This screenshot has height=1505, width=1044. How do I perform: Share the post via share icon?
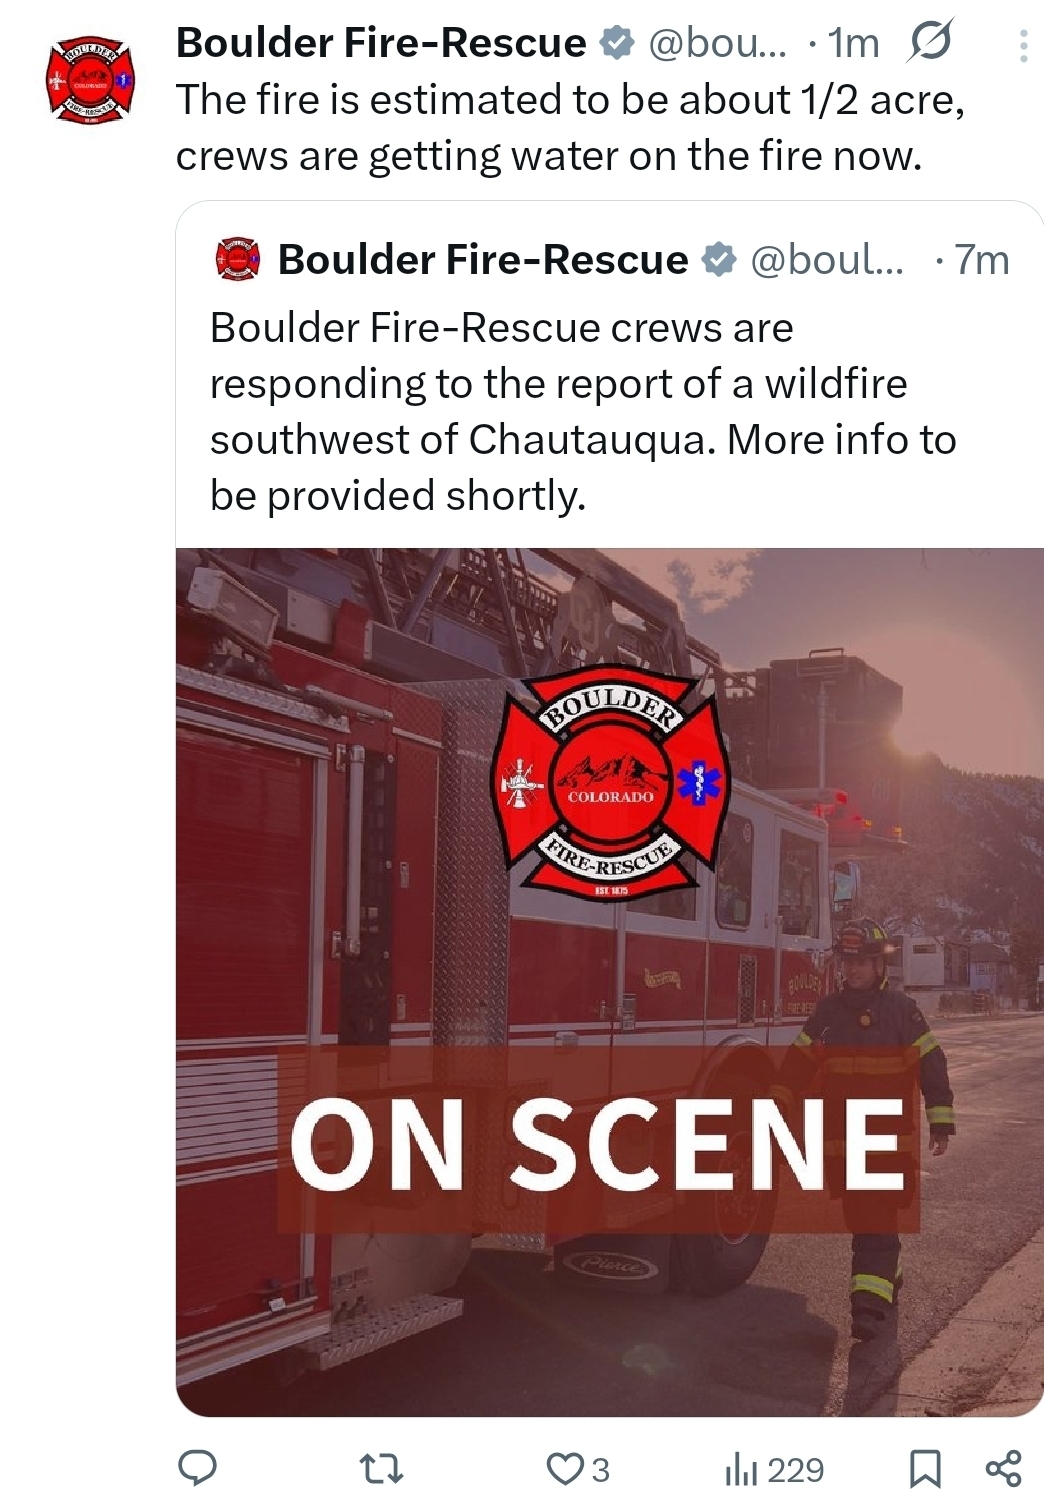pos(1003,1467)
